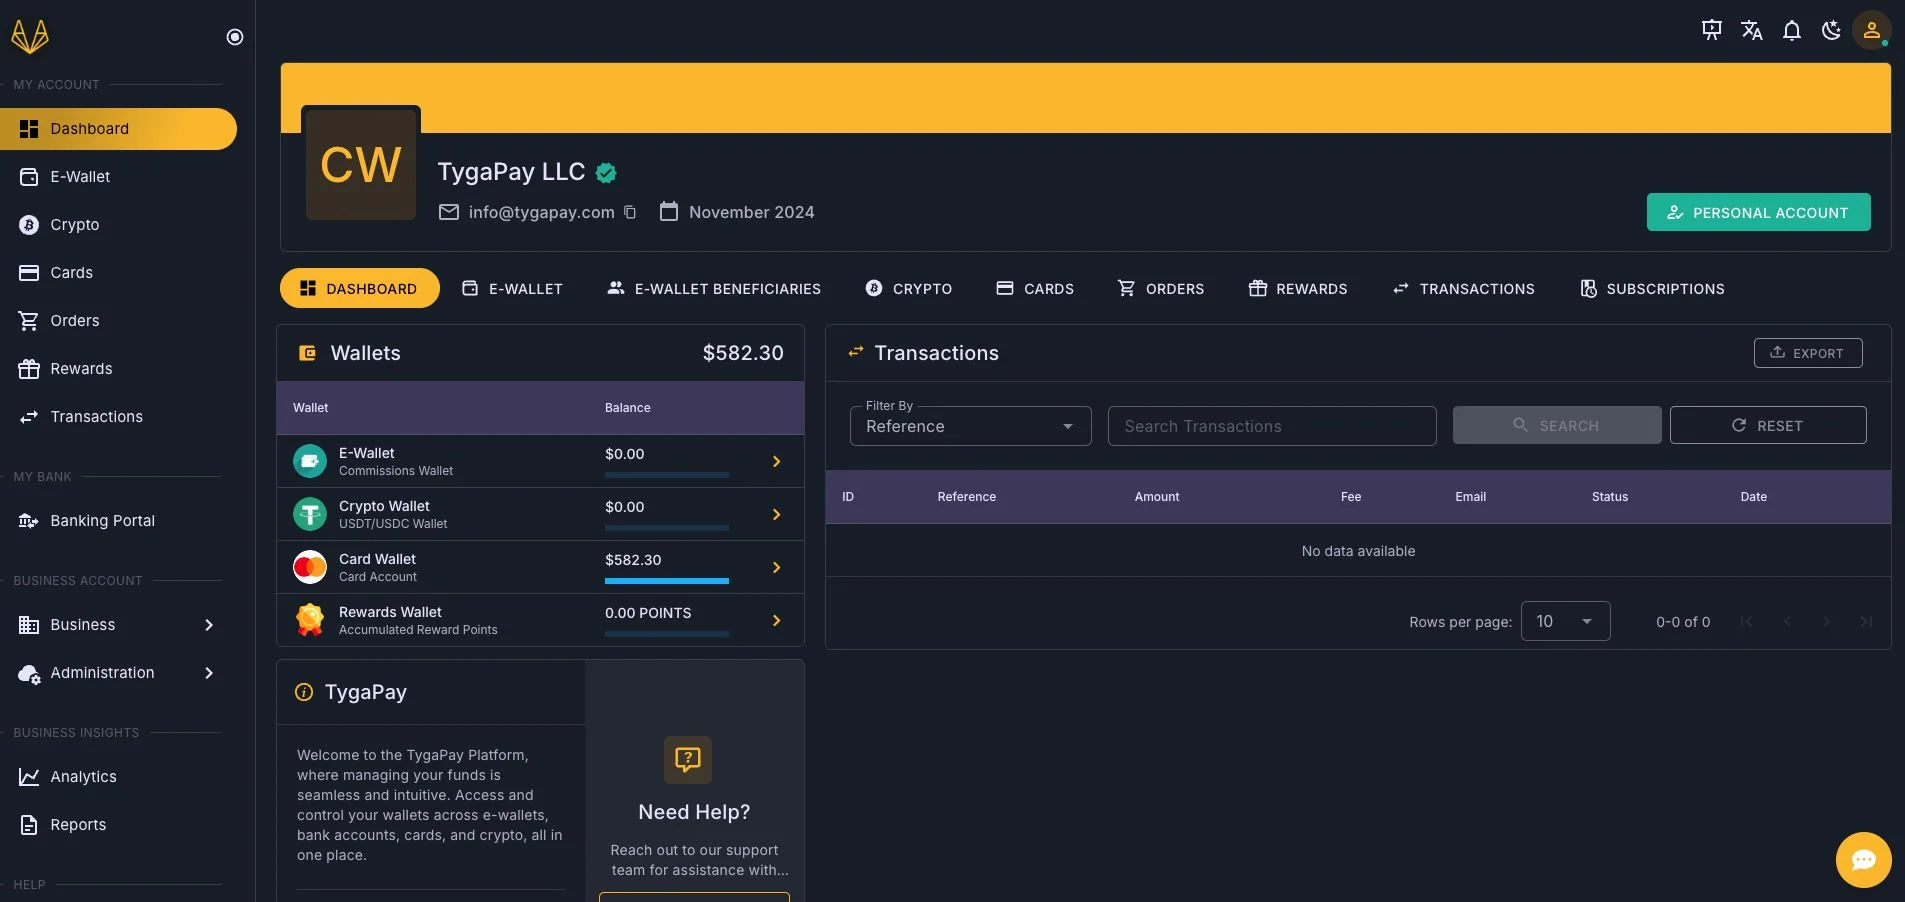Image resolution: width=1905 pixels, height=902 pixels.
Task: Toggle the sidebar pin radio icon
Action: 235,37
